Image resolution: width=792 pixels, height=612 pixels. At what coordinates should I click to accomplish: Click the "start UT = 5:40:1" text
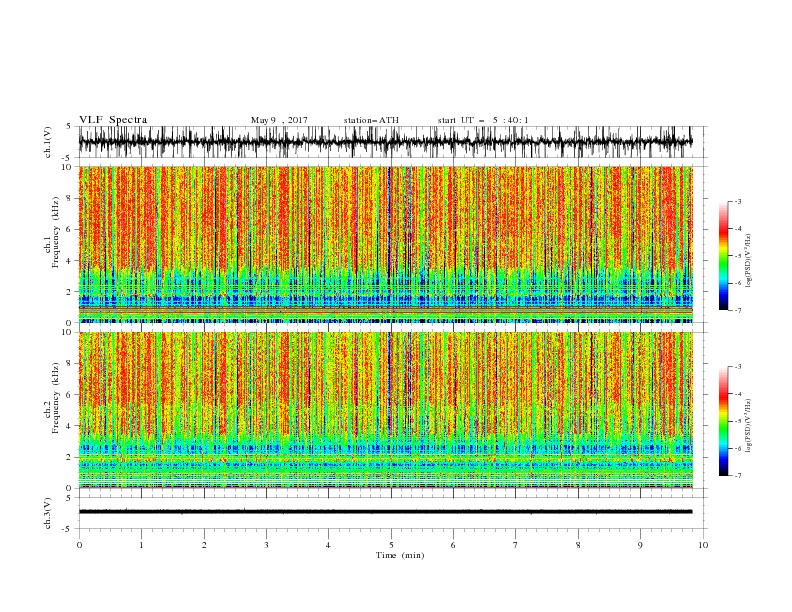pyautogui.click(x=483, y=120)
